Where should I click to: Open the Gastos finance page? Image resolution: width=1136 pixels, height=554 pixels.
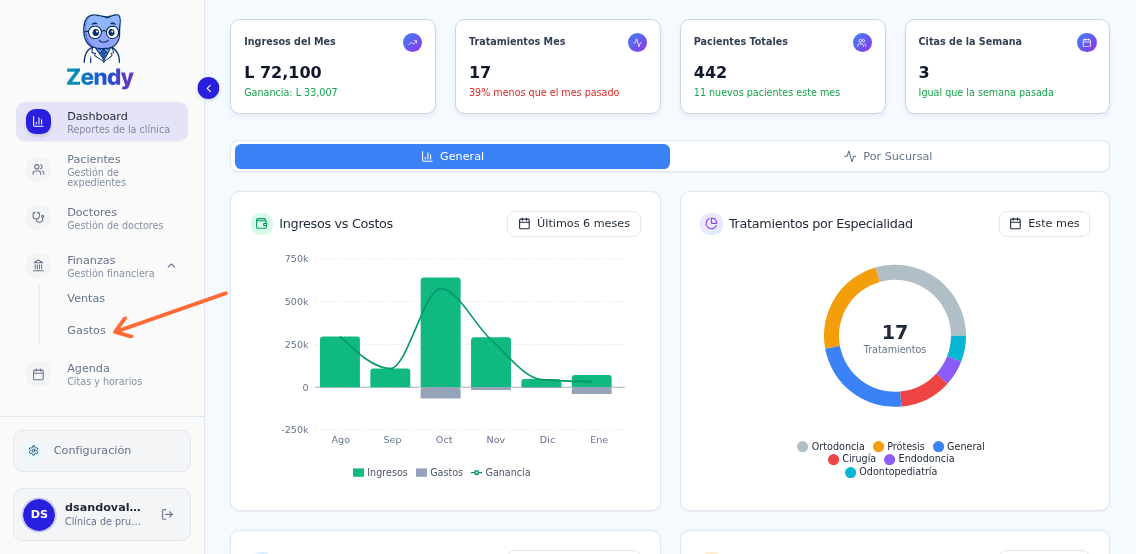(x=86, y=330)
